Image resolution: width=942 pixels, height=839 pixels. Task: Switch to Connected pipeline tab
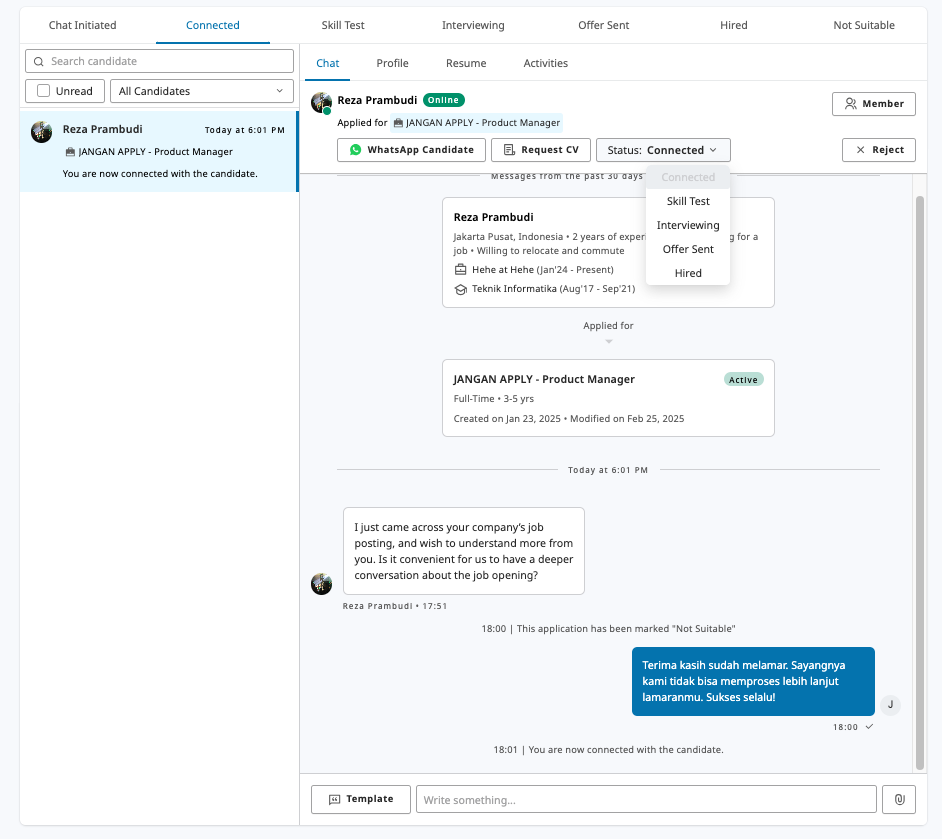coord(213,25)
